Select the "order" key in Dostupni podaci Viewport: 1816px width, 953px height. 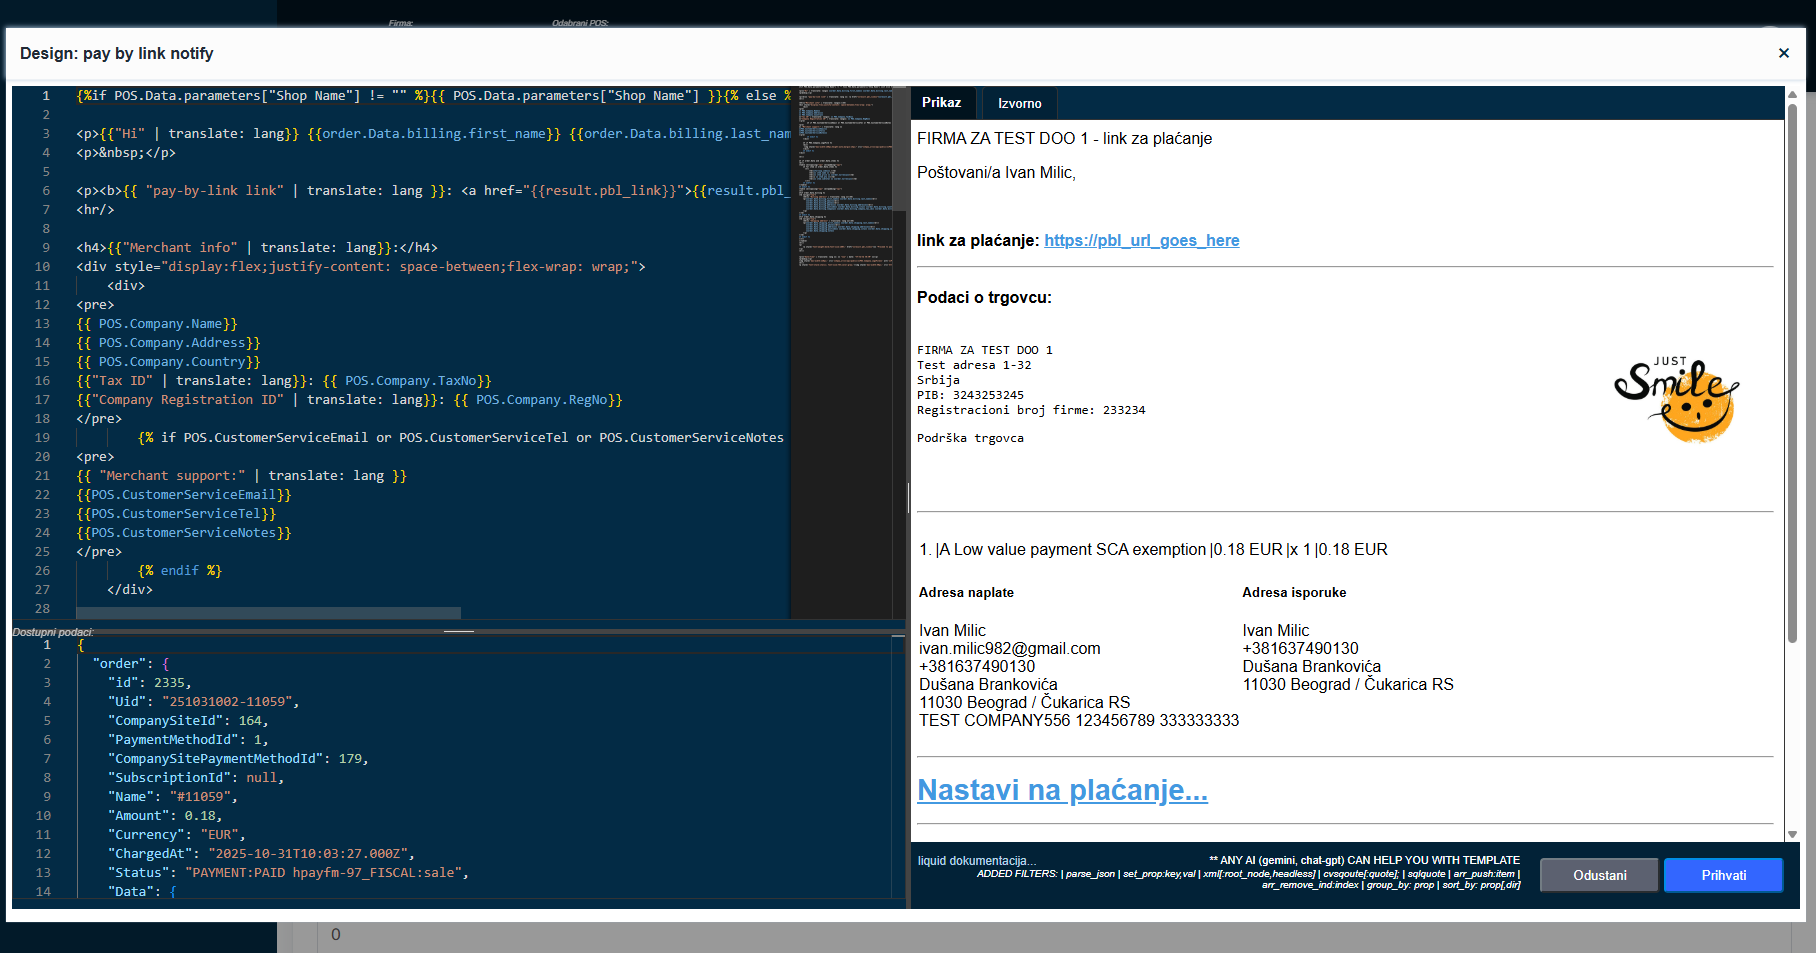point(122,663)
